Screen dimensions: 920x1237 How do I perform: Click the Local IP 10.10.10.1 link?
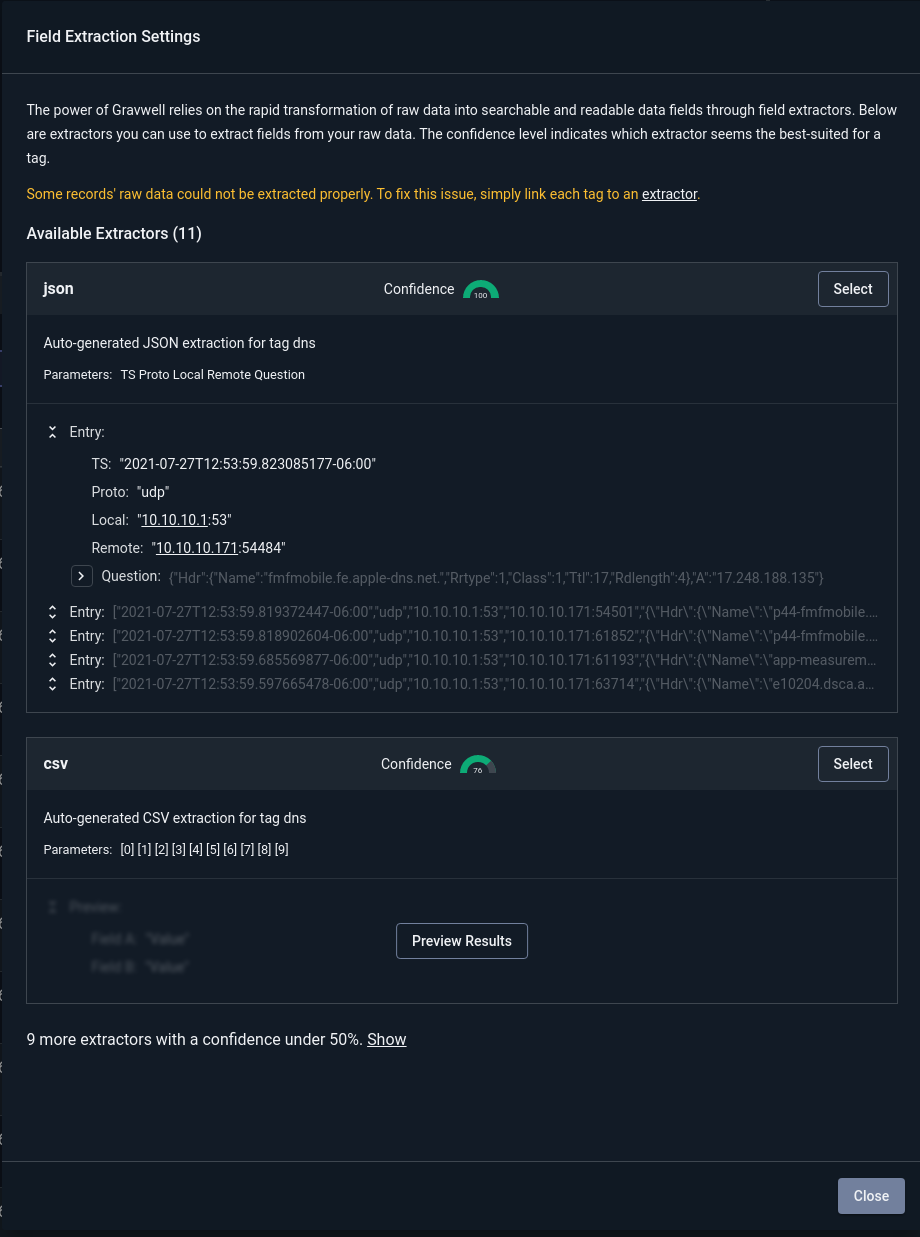[174, 520]
